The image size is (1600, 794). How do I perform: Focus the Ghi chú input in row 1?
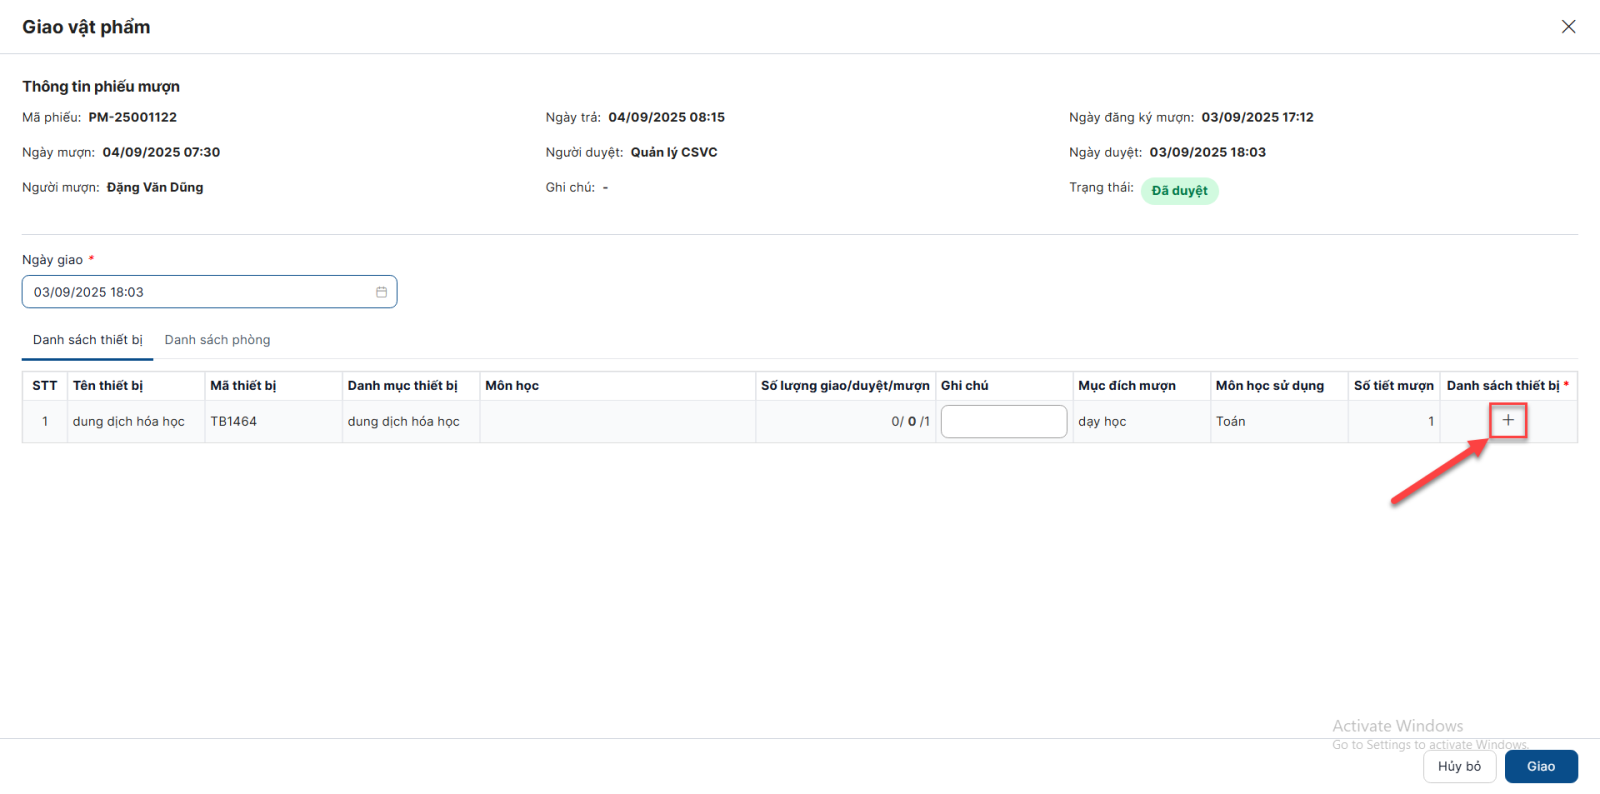pyautogui.click(x=1003, y=422)
